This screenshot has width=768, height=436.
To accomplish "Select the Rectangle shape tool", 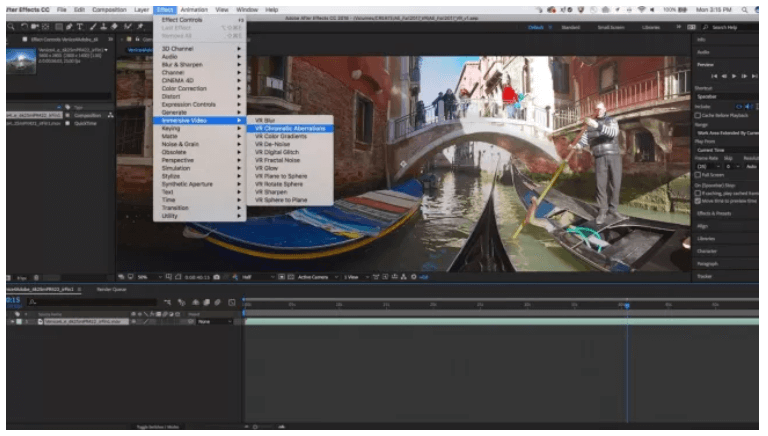I will (x=58, y=26).
